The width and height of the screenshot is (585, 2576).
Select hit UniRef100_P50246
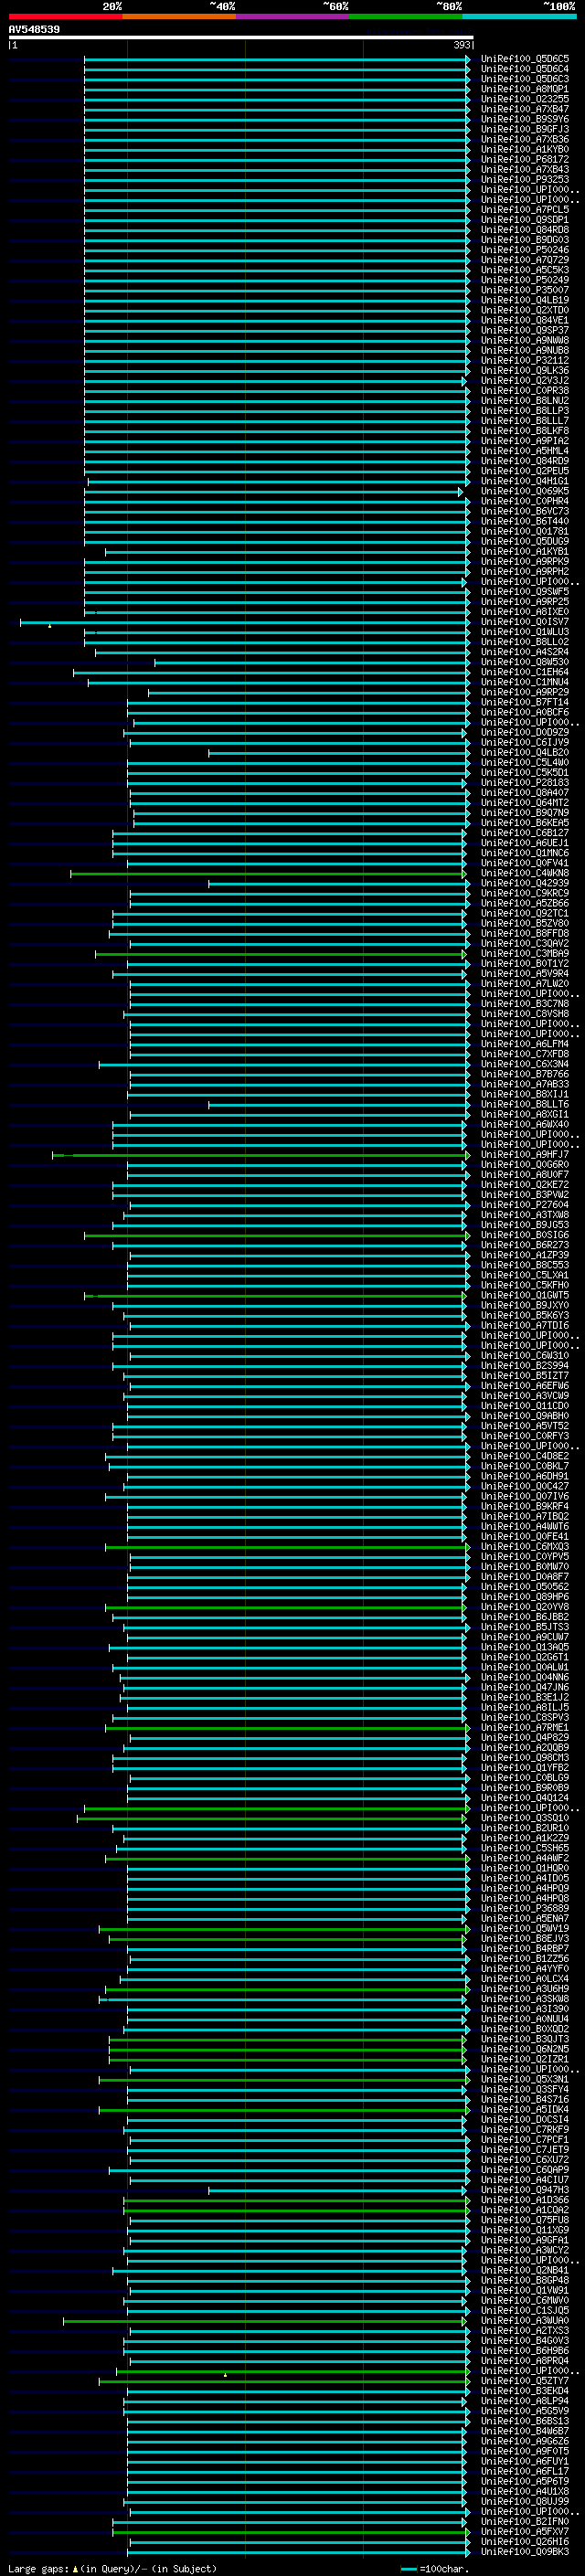tap(525, 250)
